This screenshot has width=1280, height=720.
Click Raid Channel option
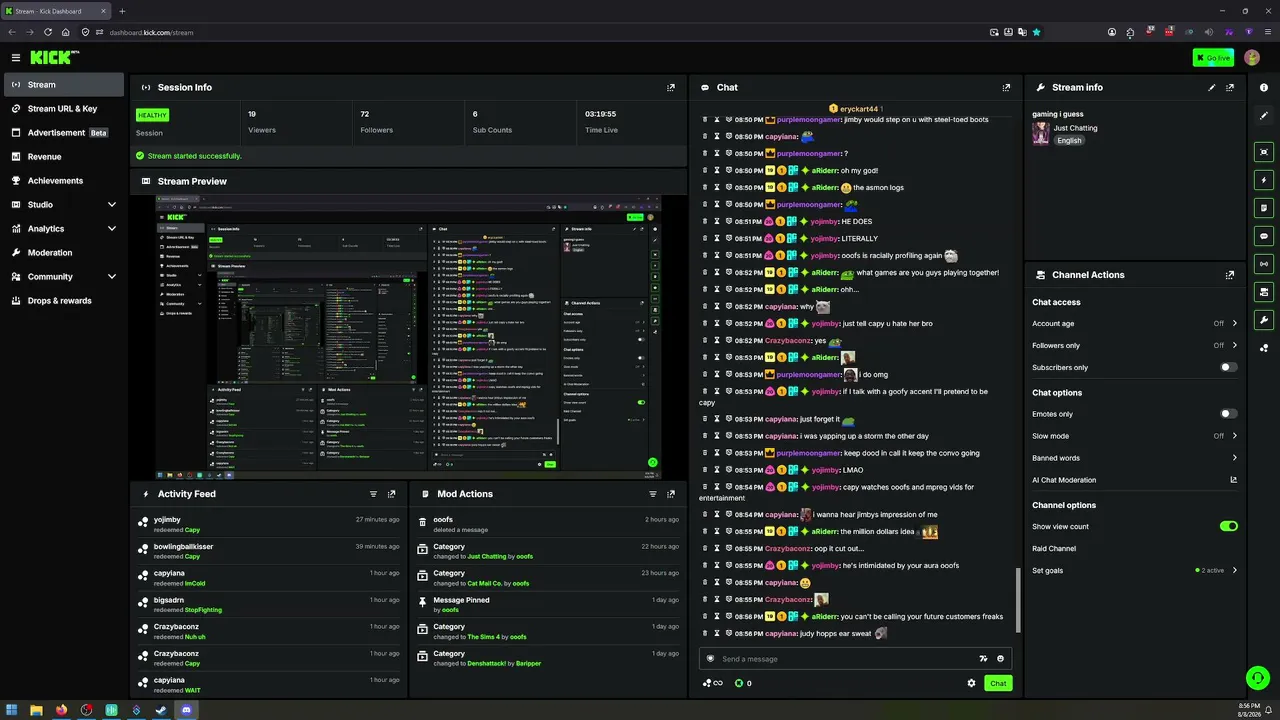tap(1054, 549)
